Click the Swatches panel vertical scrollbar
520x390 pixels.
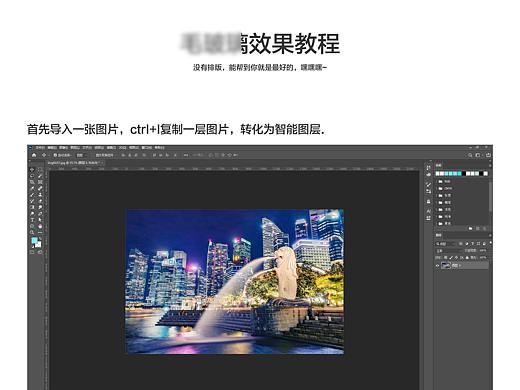pyautogui.click(x=491, y=197)
